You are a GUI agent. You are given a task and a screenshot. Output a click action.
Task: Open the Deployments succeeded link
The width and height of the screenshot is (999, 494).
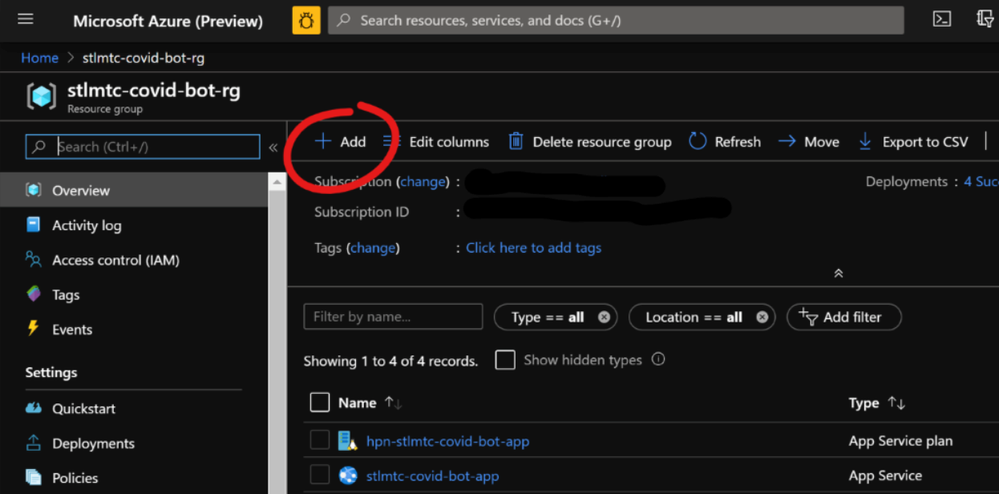point(981,182)
